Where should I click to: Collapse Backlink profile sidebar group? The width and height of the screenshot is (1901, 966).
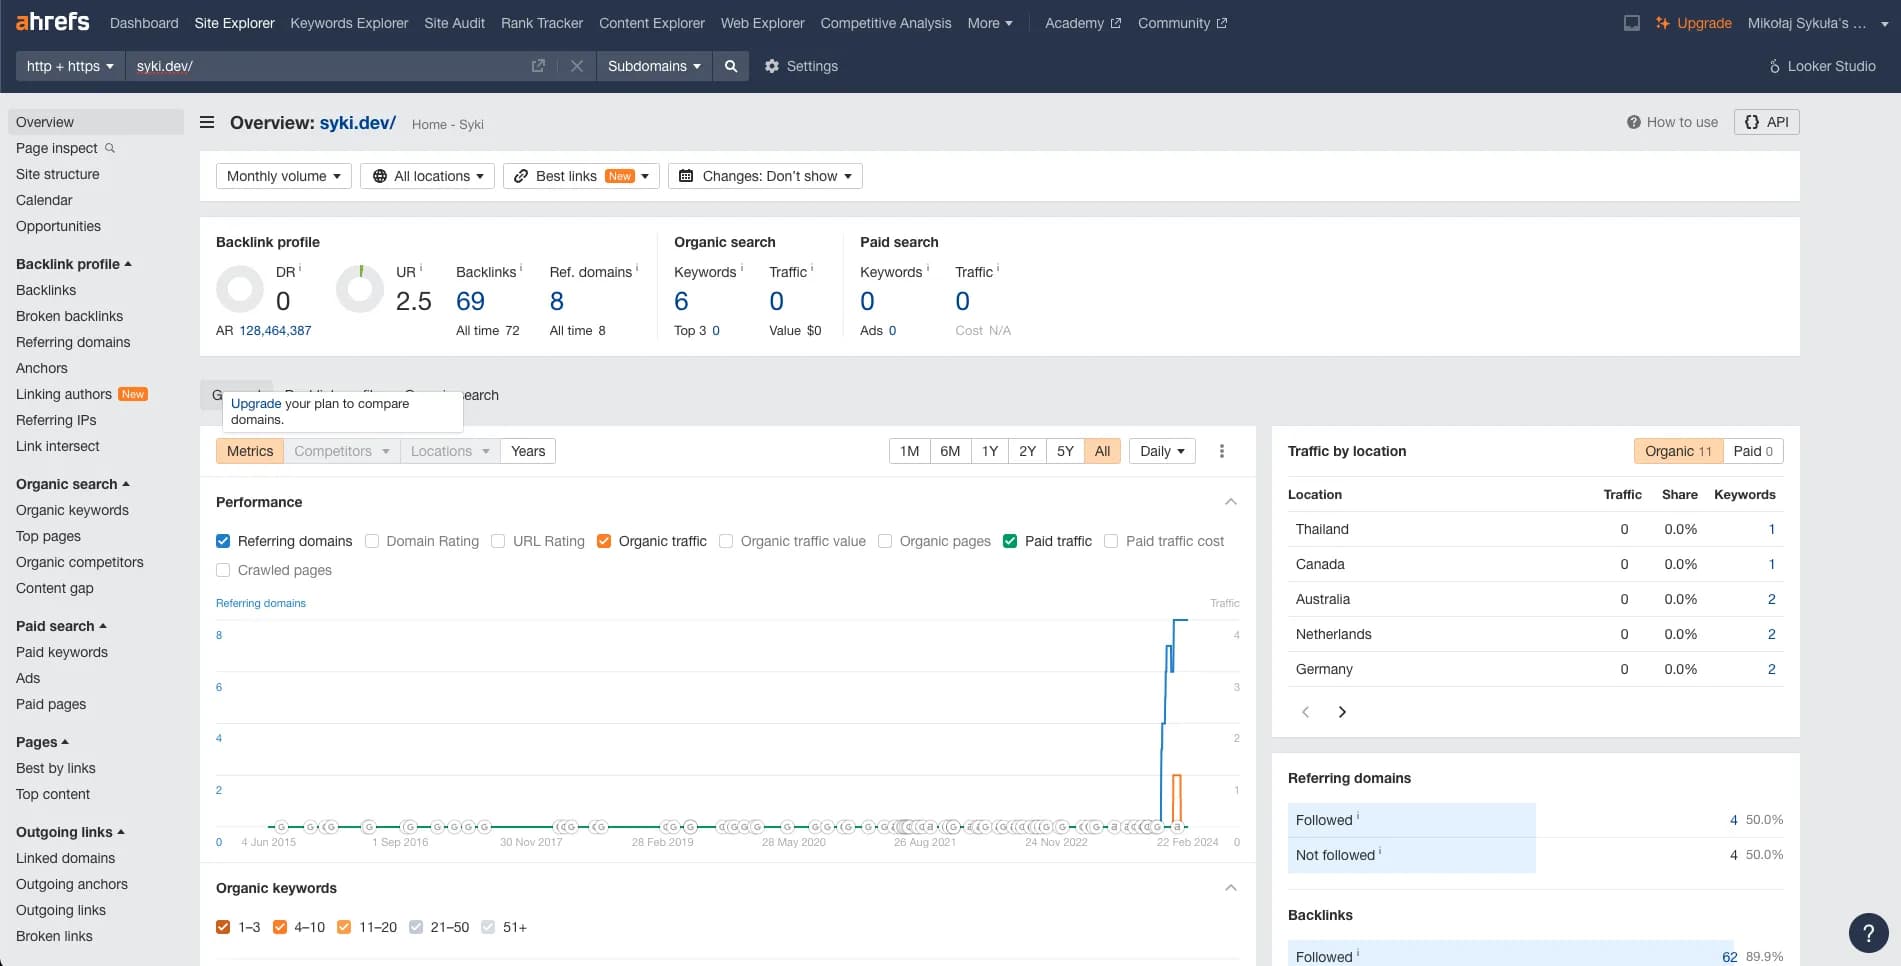pyautogui.click(x=74, y=264)
